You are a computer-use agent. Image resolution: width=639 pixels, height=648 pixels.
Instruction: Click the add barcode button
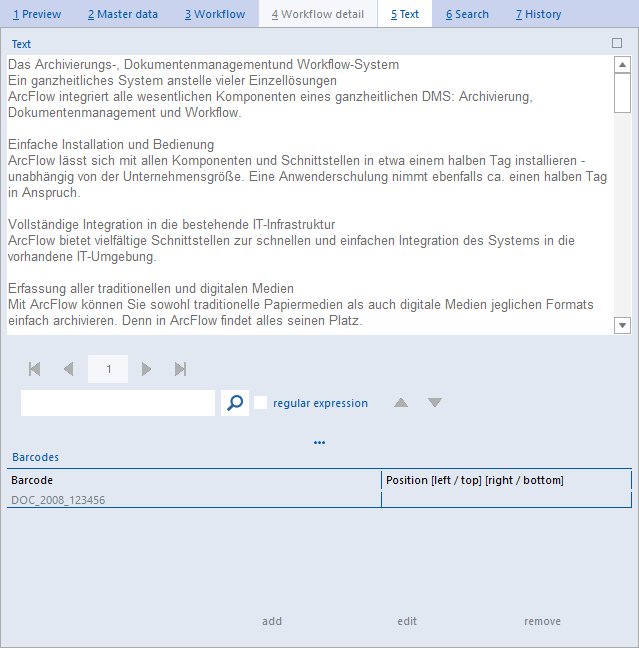pos(272,621)
